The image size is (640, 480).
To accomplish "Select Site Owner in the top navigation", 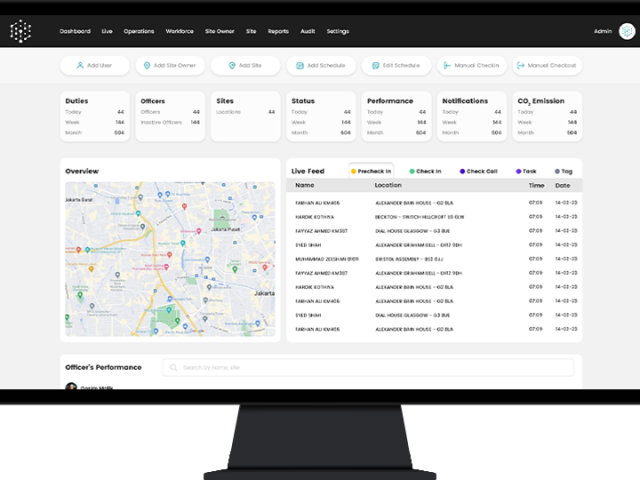I will tap(220, 31).
